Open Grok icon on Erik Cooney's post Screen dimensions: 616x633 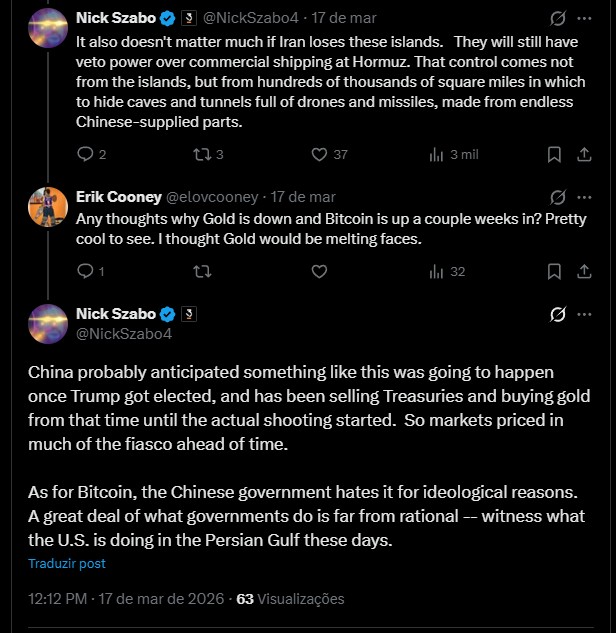click(559, 196)
